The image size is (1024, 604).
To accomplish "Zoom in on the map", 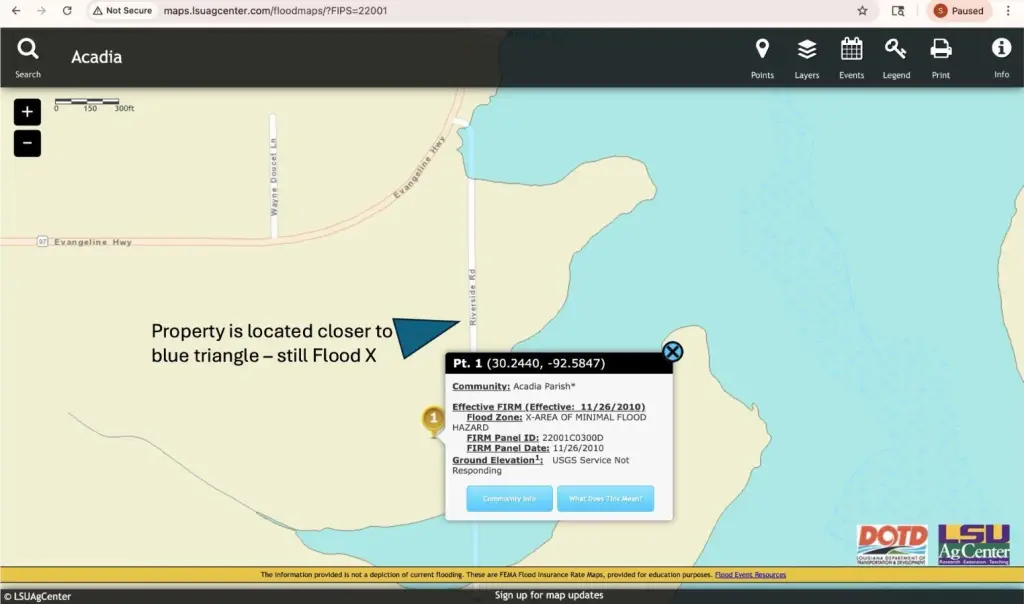I will tap(27, 112).
